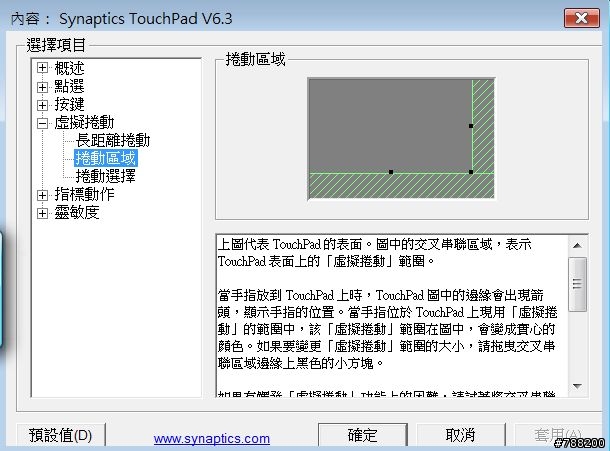Click the 預設值(D) defaults button
This screenshot has width=610, height=451.
click(61, 435)
